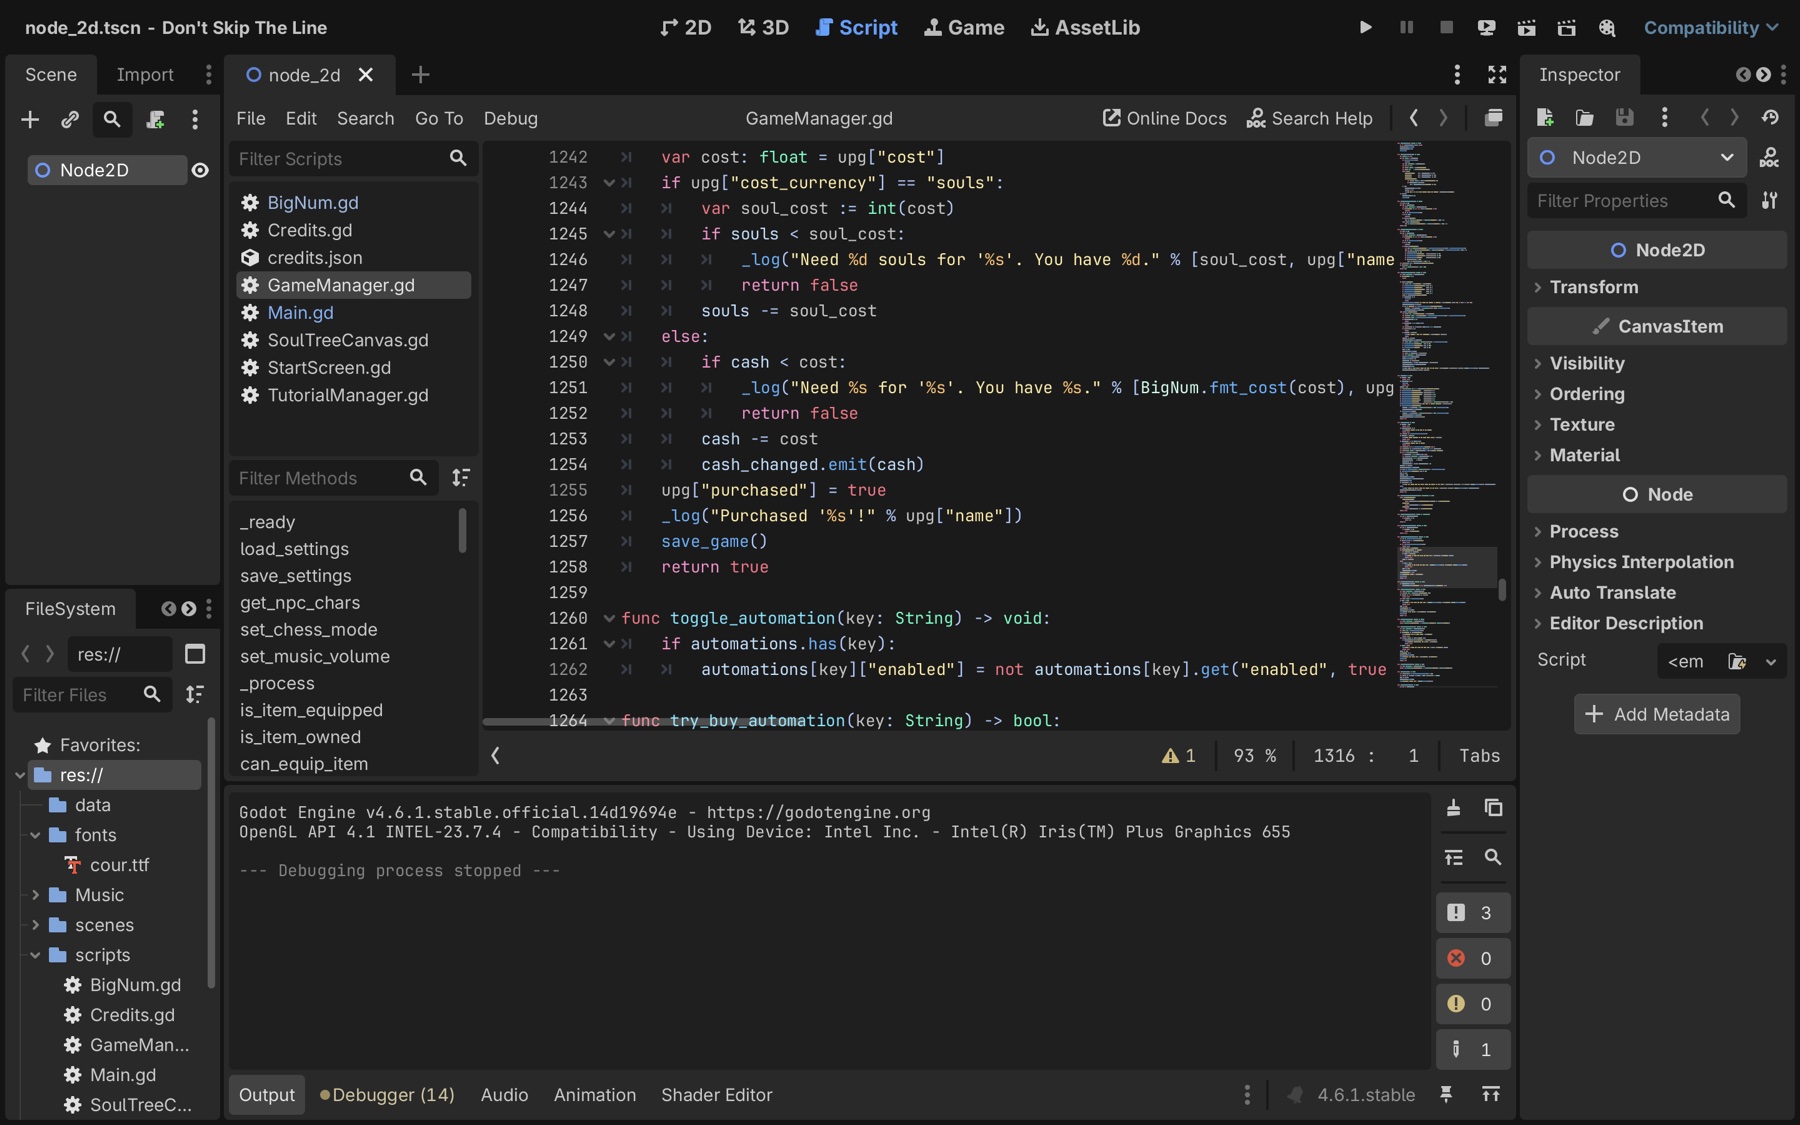Image resolution: width=1800 pixels, height=1125 pixels.
Task: Click the Add Metadata button
Action: (1657, 714)
